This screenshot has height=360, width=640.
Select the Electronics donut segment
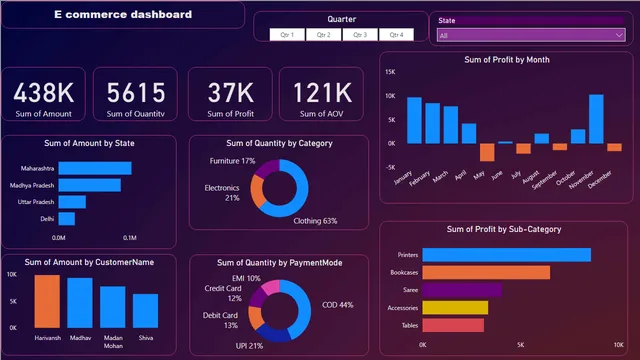257,191
